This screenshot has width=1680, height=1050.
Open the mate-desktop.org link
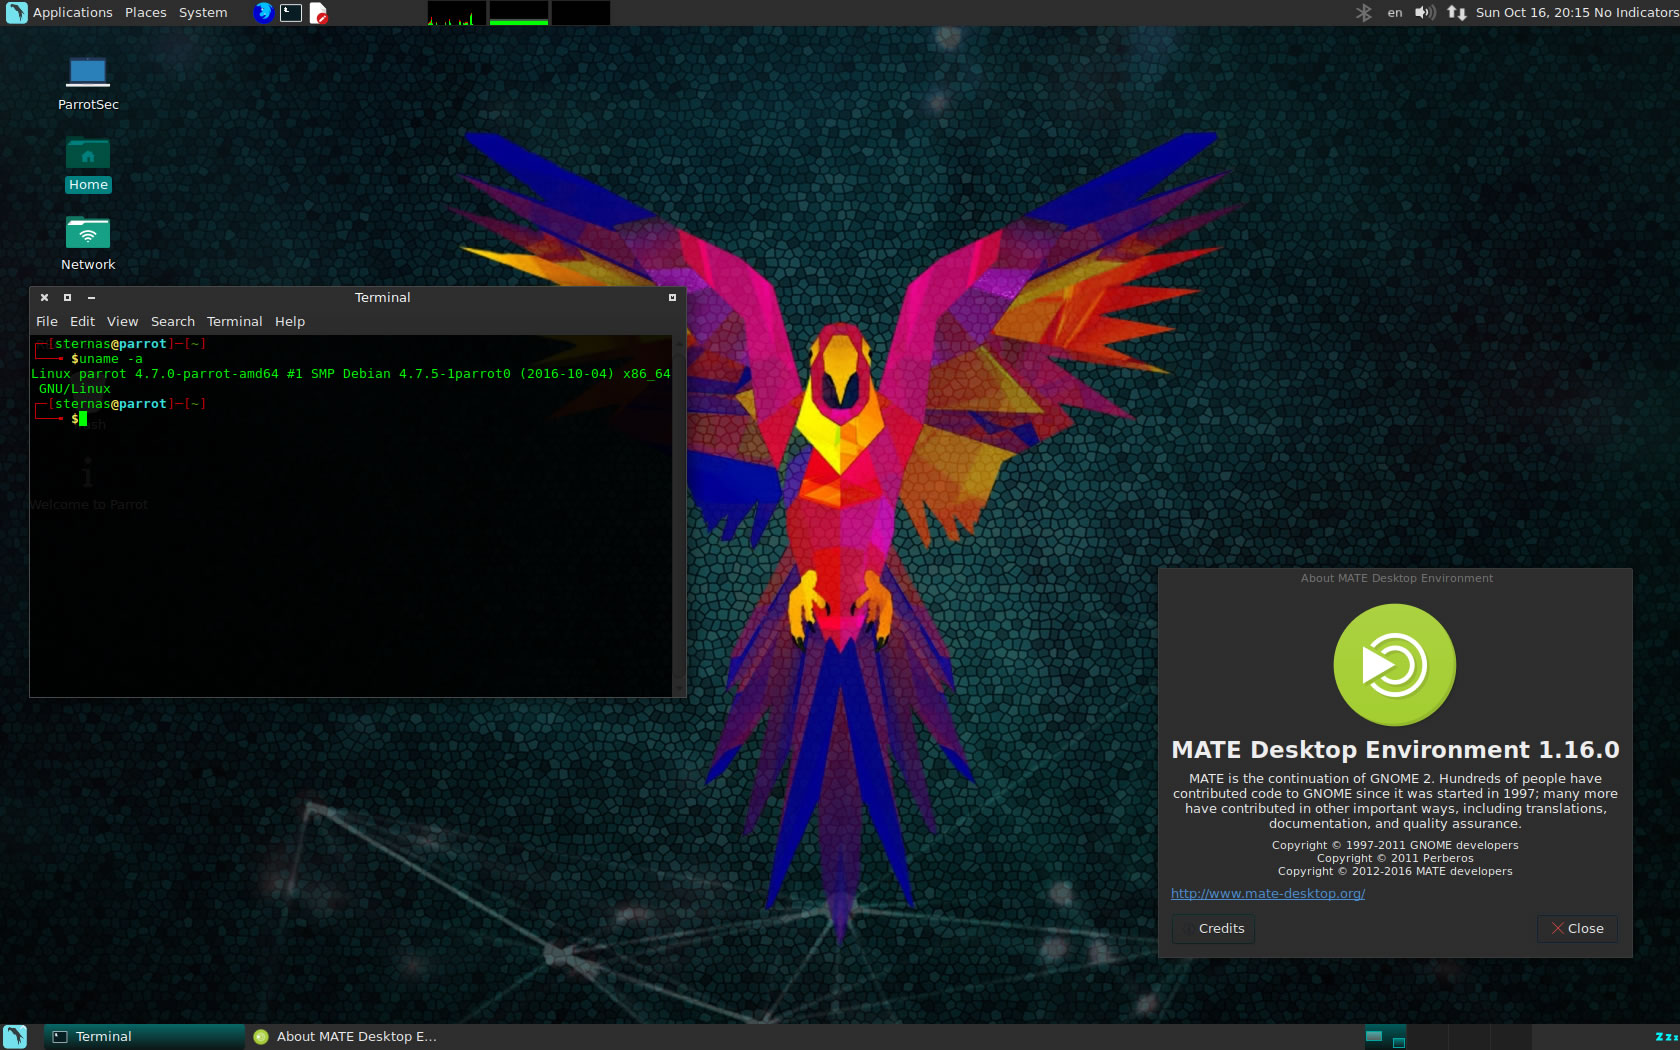pos(1267,893)
